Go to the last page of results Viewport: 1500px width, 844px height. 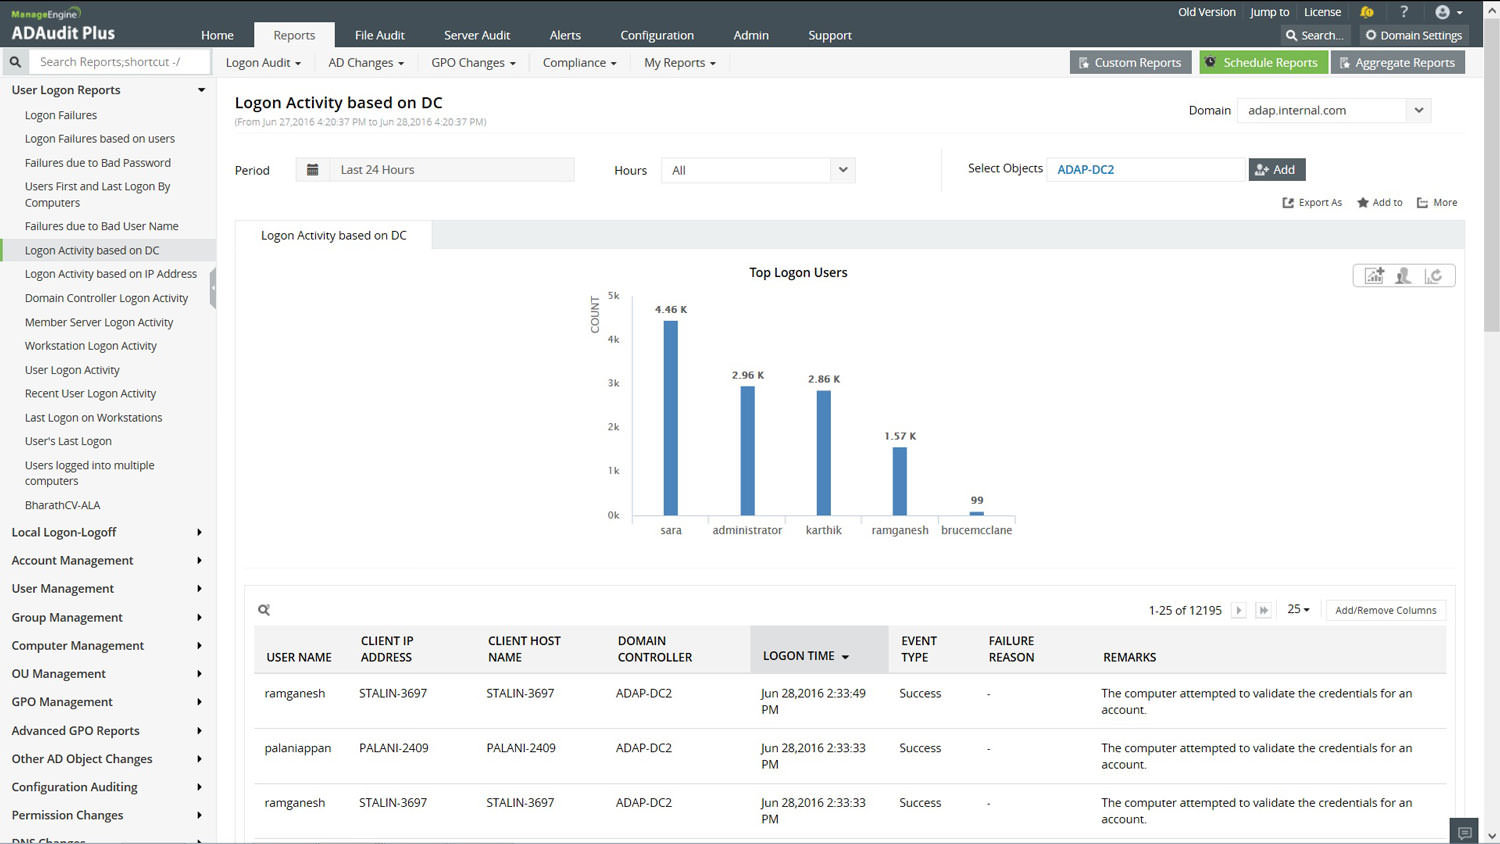pyautogui.click(x=1263, y=610)
